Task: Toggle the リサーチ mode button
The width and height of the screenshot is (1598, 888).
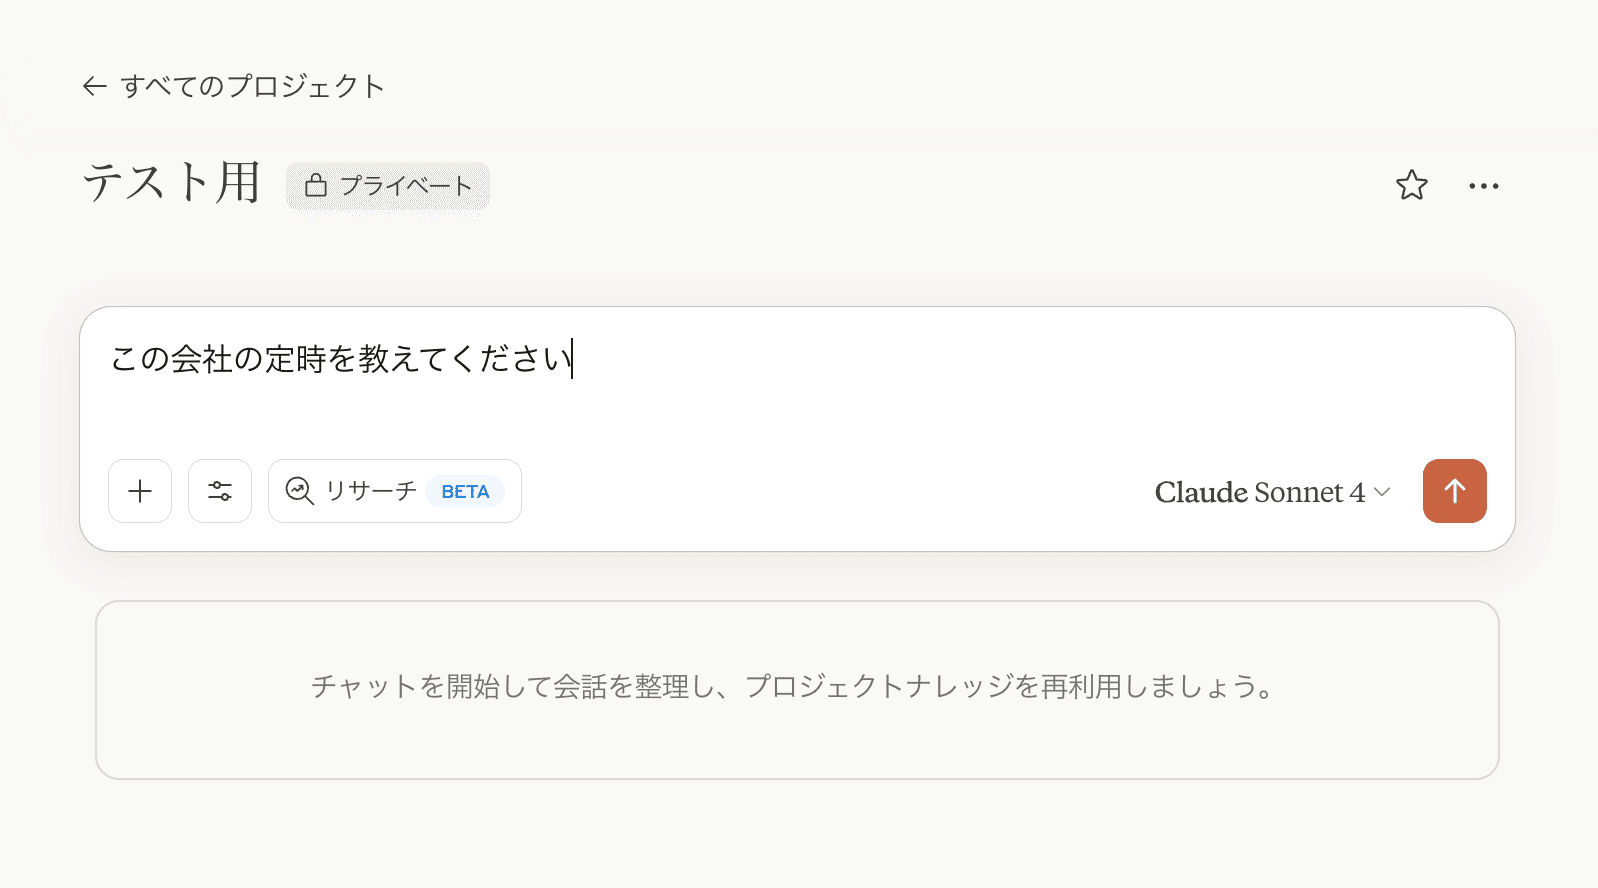Action: point(371,491)
